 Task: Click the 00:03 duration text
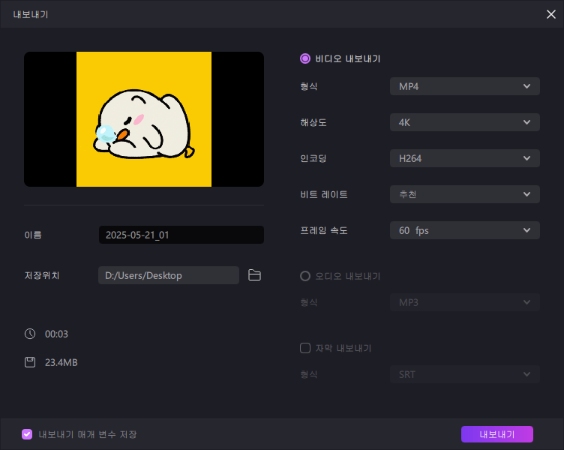point(56,334)
